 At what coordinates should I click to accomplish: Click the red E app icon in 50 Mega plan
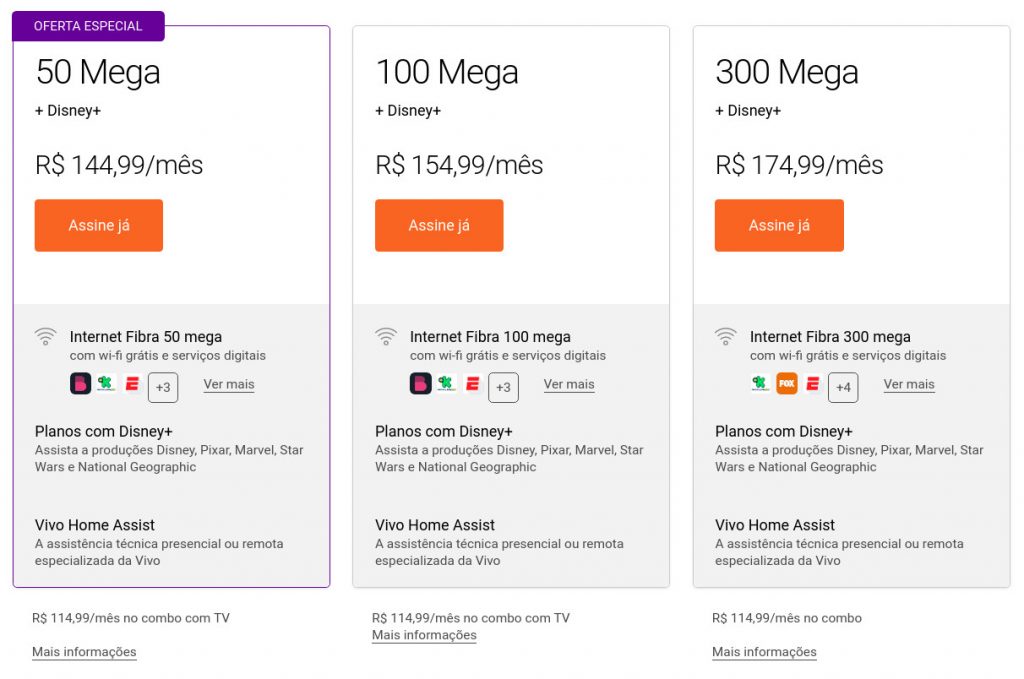pos(133,383)
